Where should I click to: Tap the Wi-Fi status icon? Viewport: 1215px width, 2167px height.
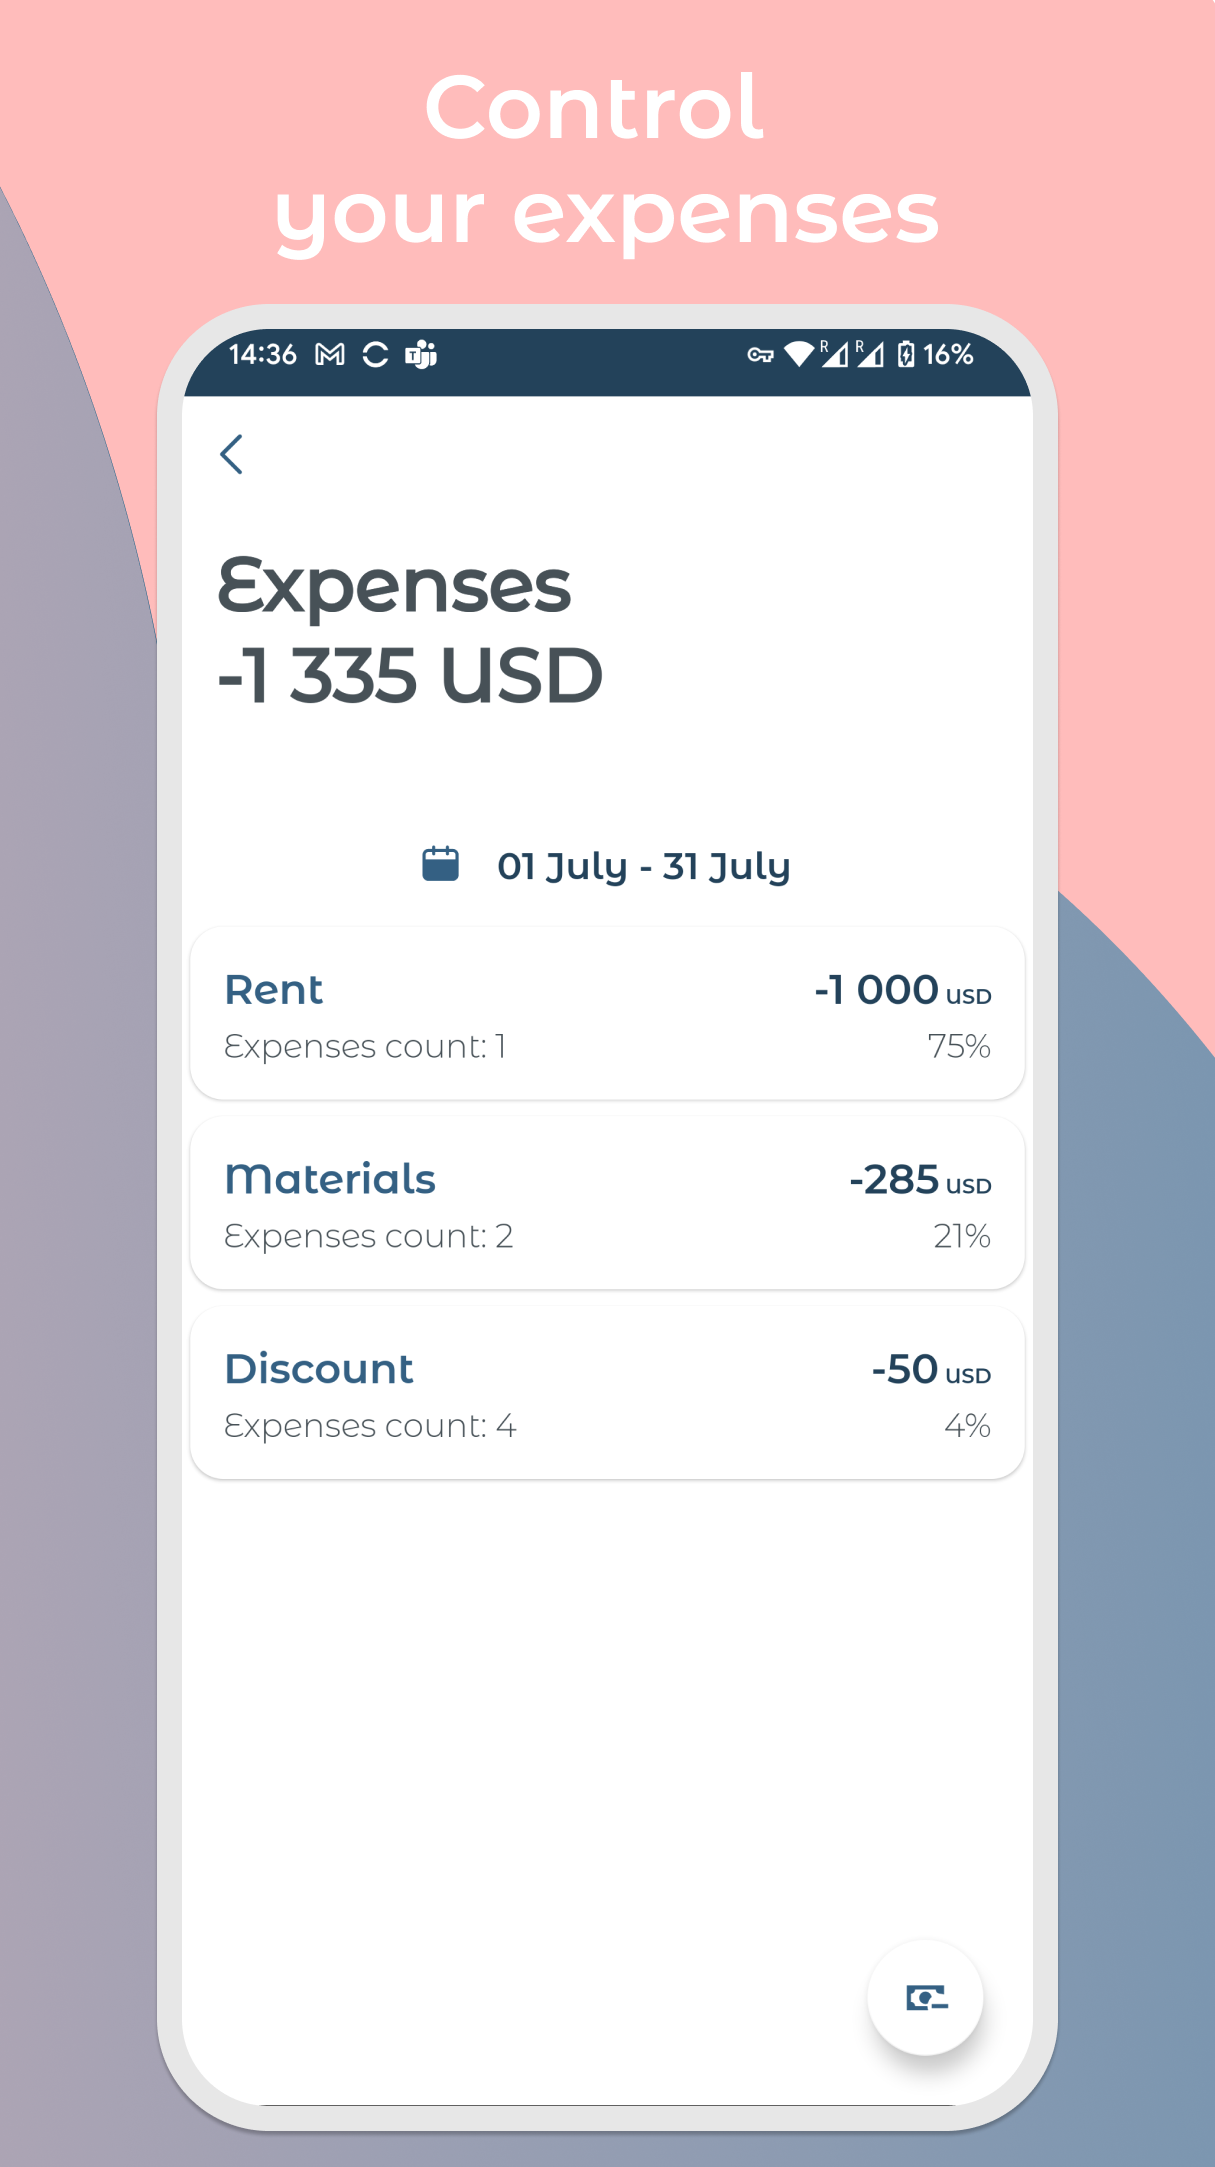click(x=799, y=354)
